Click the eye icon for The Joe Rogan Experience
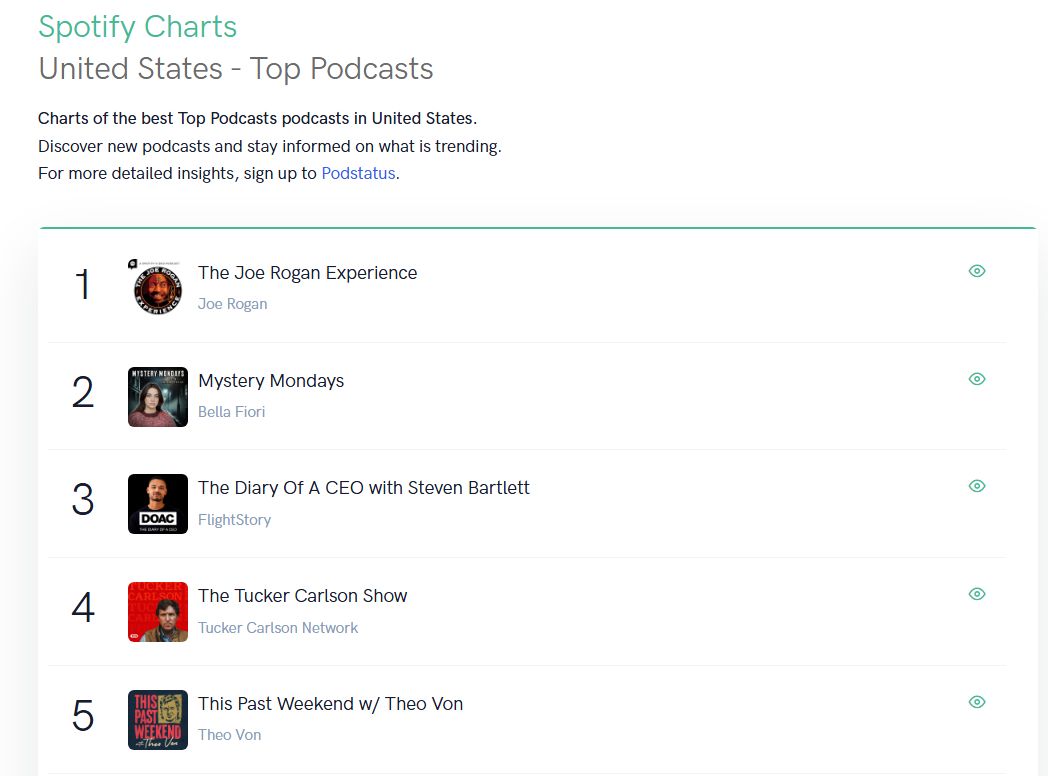This screenshot has height=776, width=1048. [x=977, y=271]
